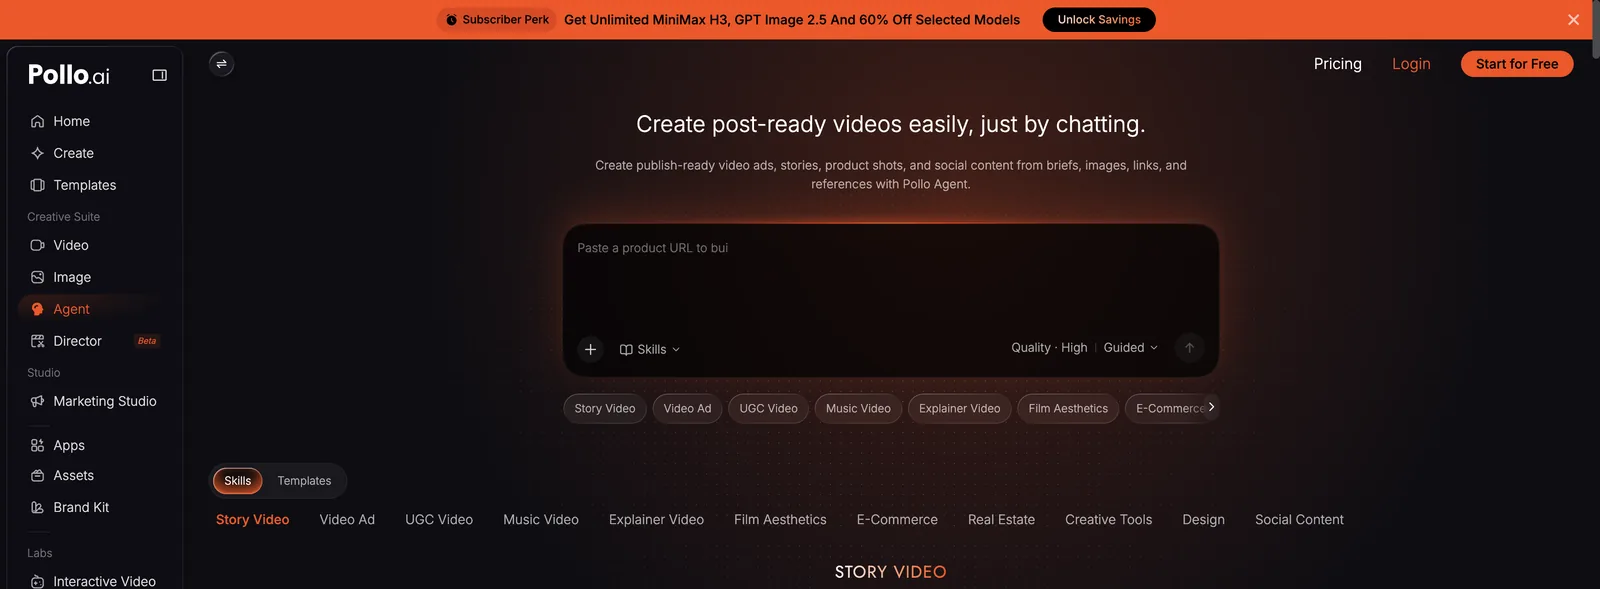The height and width of the screenshot is (589, 1600).
Task: Click the Director Beta badge
Action: coord(147,341)
